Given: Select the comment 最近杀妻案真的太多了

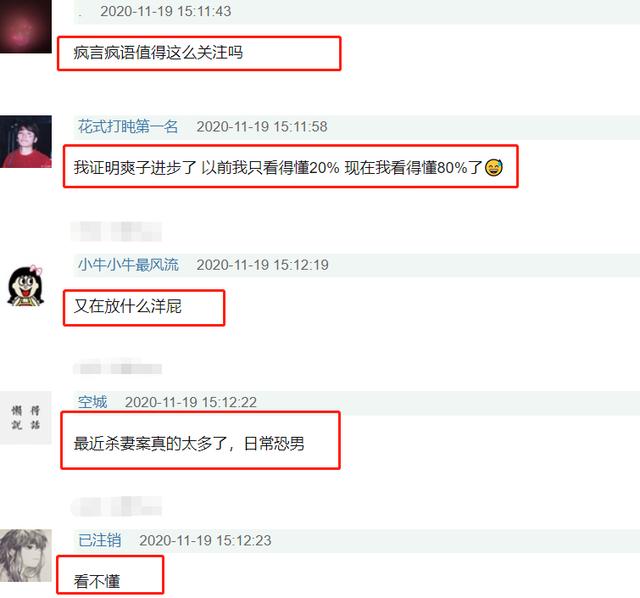Looking at the screenshot, I should point(189,444).
